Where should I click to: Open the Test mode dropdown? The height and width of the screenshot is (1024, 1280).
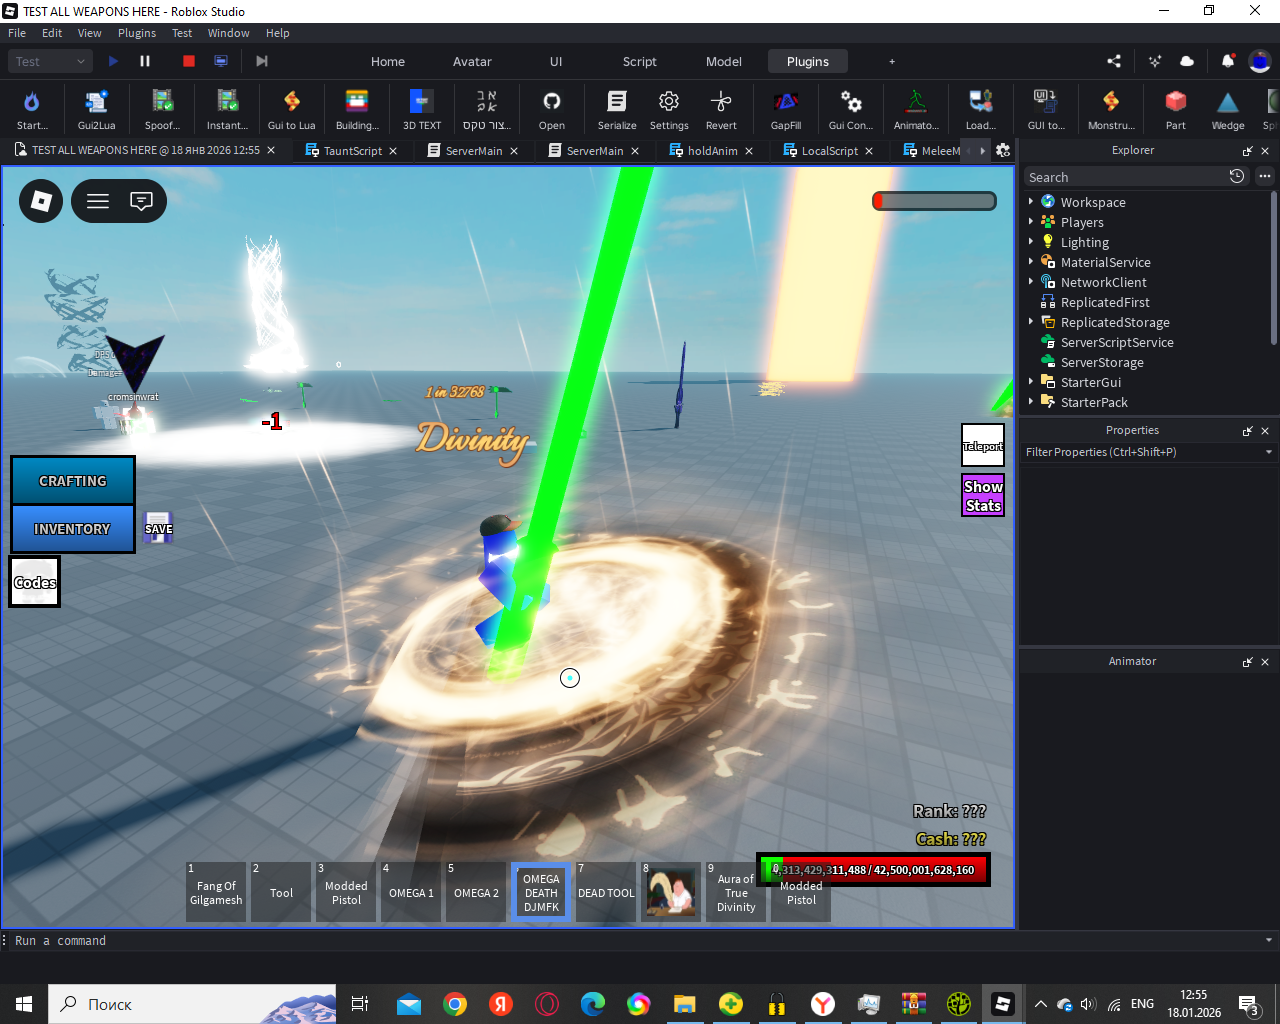(x=51, y=61)
